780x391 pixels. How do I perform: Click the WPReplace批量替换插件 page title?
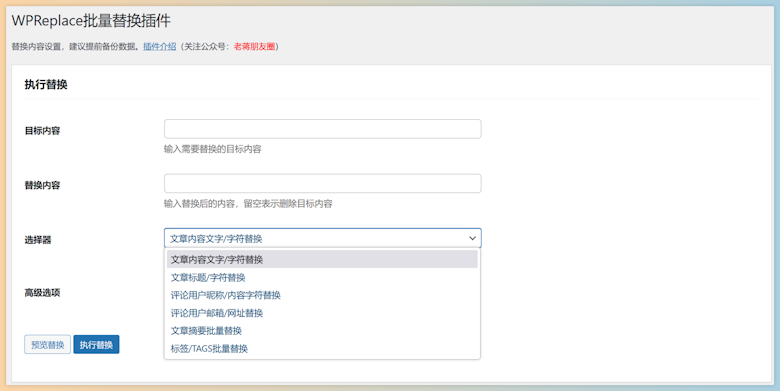pyautogui.click(x=91, y=20)
